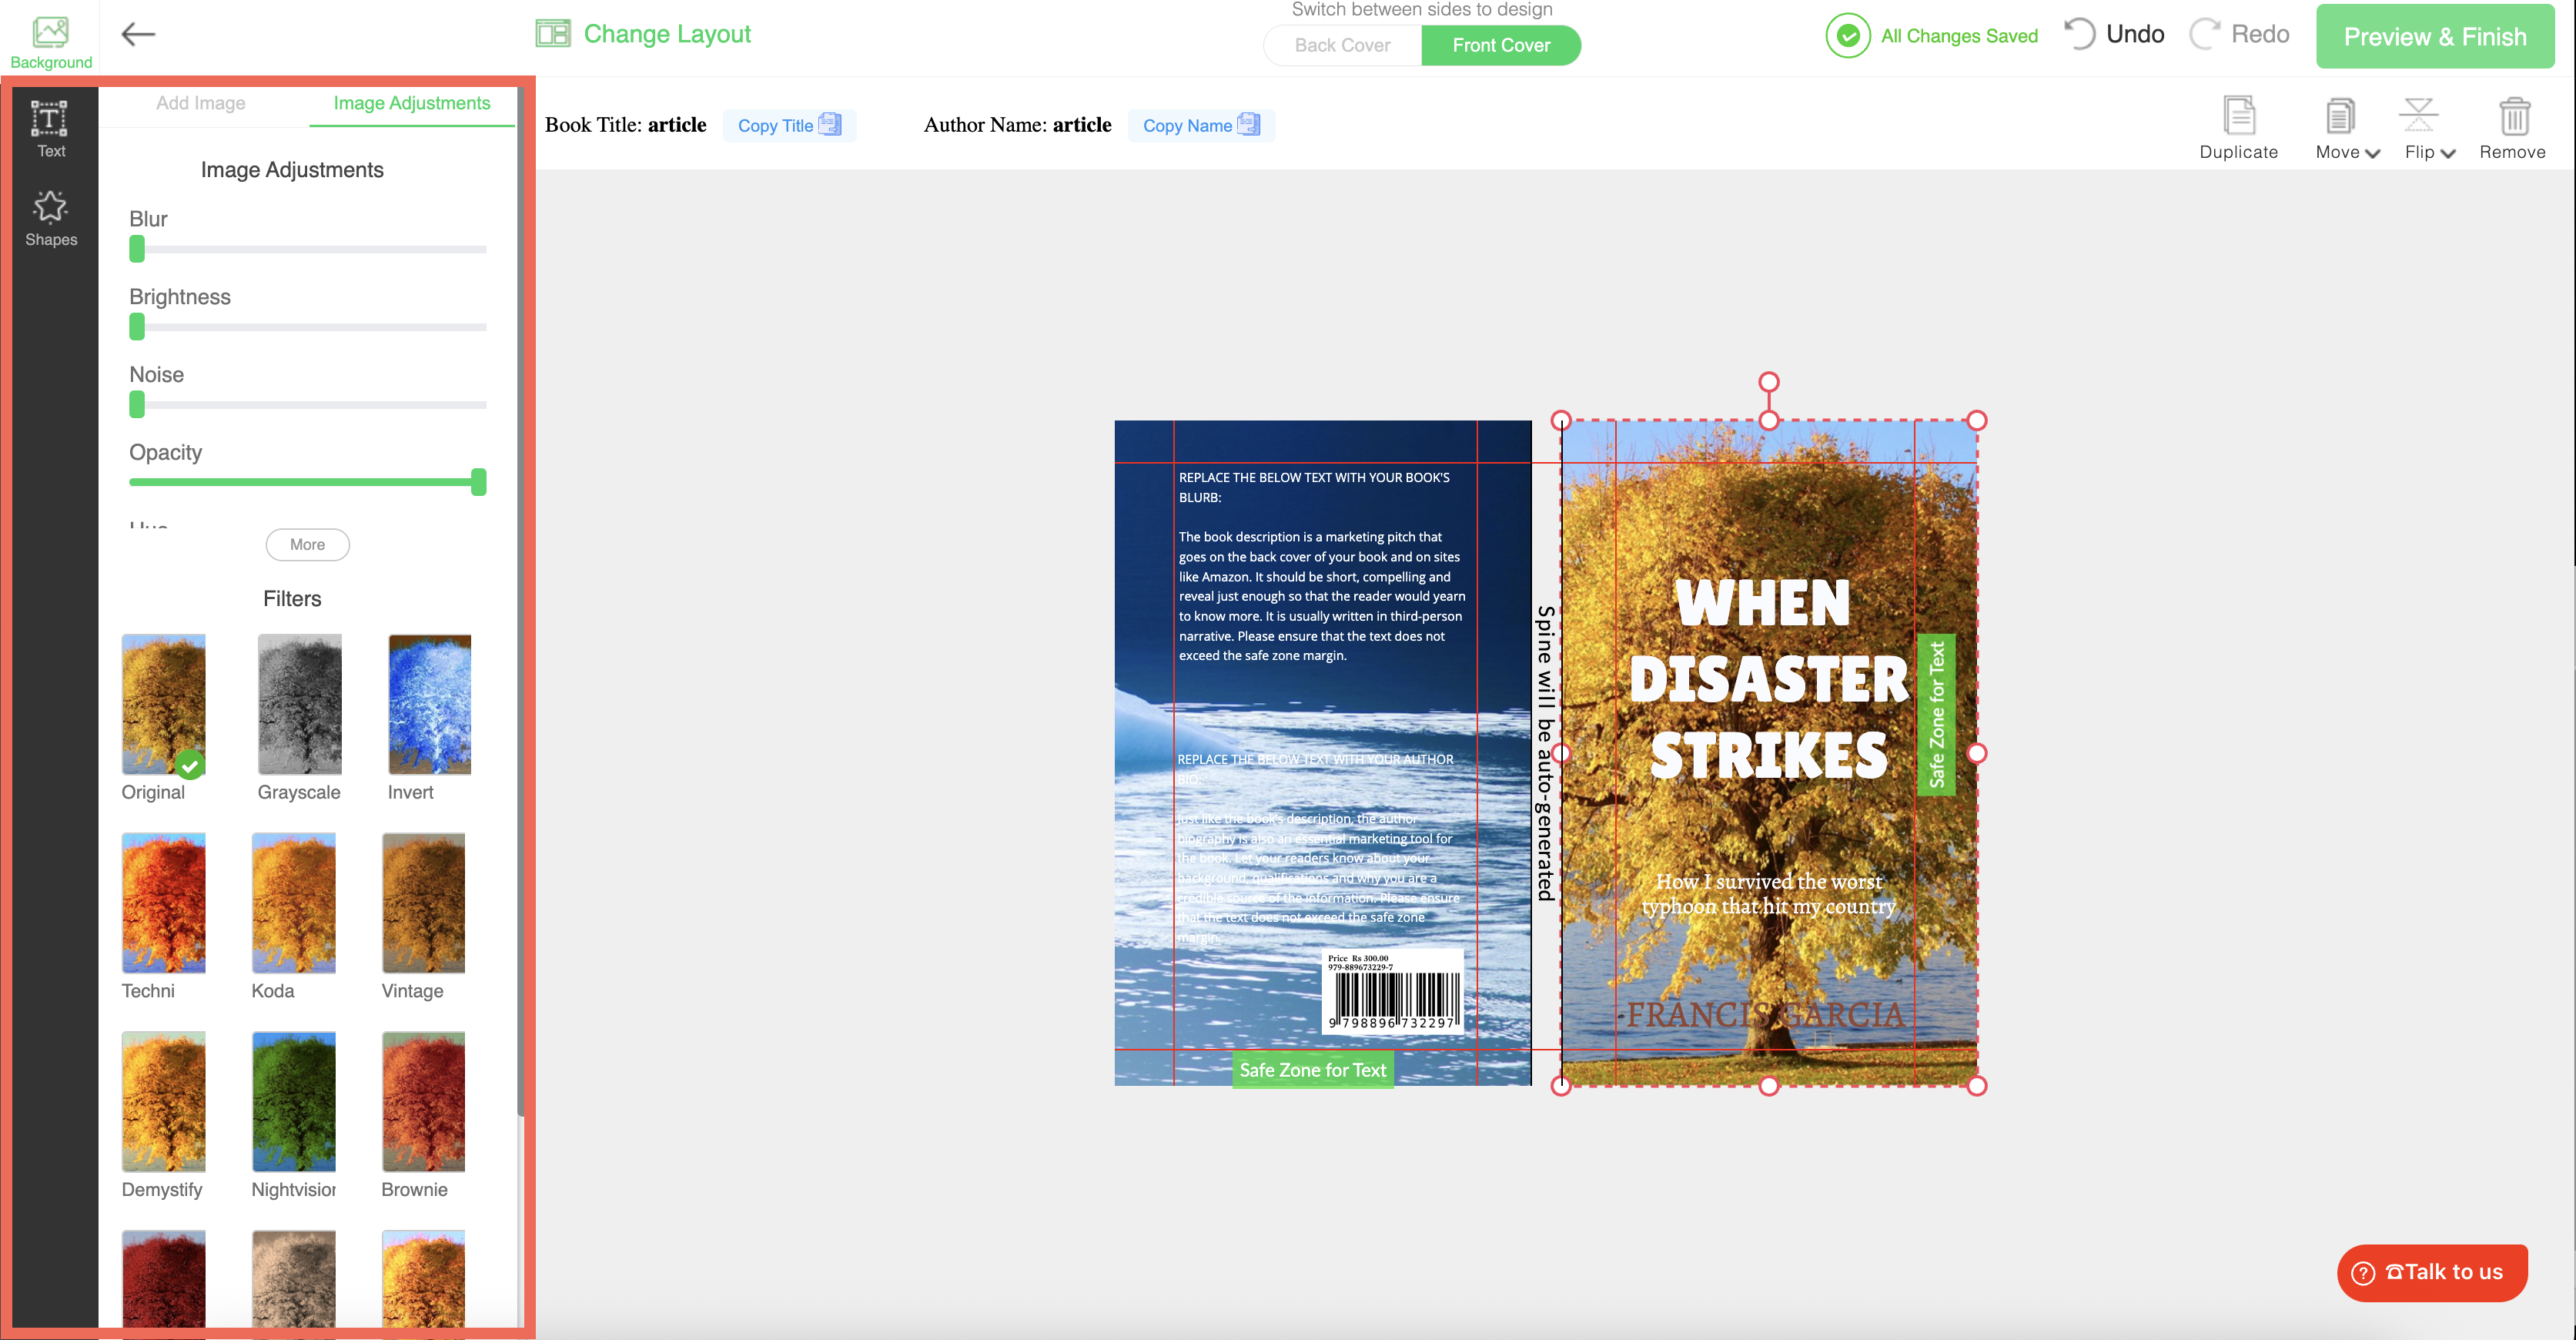The width and height of the screenshot is (2576, 1340).
Task: Click the back arrow icon
Action: coord(138,34)
